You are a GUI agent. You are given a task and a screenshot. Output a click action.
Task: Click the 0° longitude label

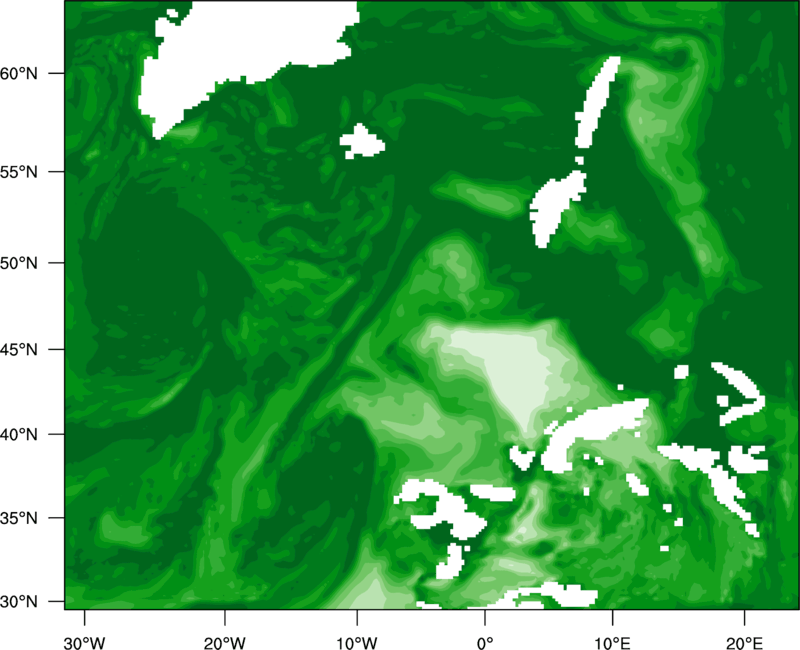(x=485, y=643)
